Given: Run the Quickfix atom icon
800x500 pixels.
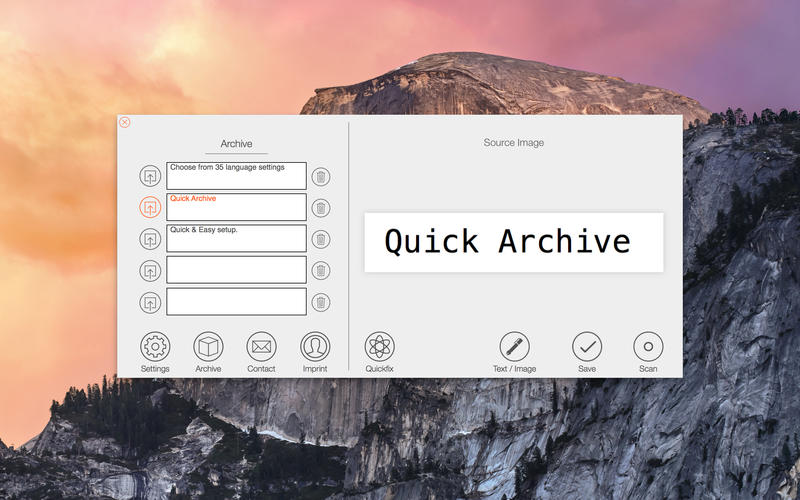Looking at the screenshot, I should (379, 347).
